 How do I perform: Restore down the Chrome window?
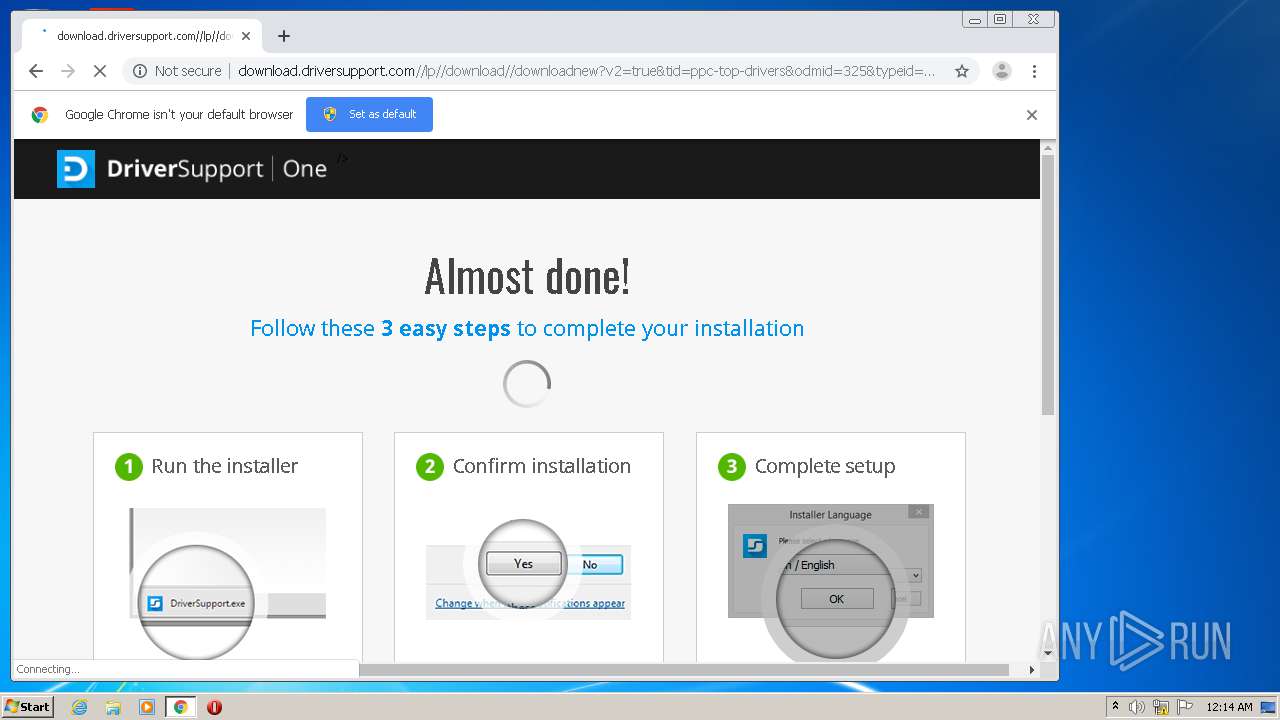point(999,19)
